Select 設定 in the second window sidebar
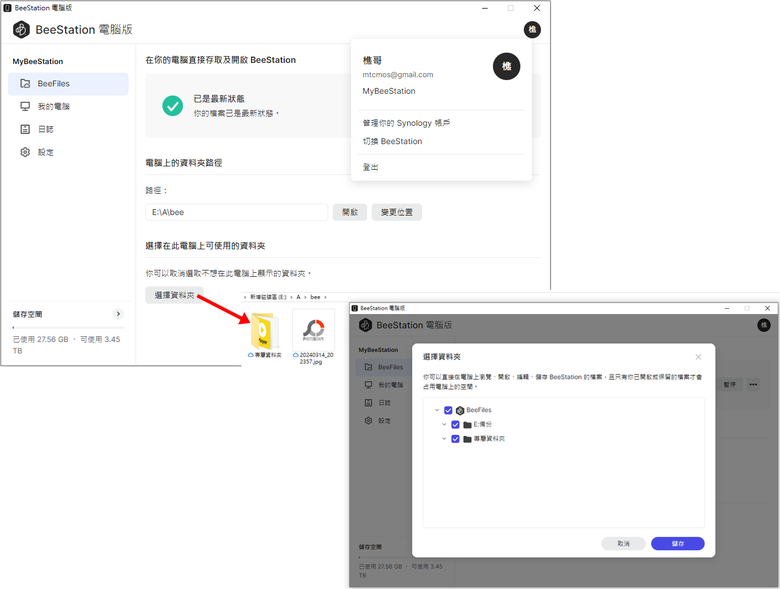This screenshot has width=780, height=589. (x=384, y=421)
